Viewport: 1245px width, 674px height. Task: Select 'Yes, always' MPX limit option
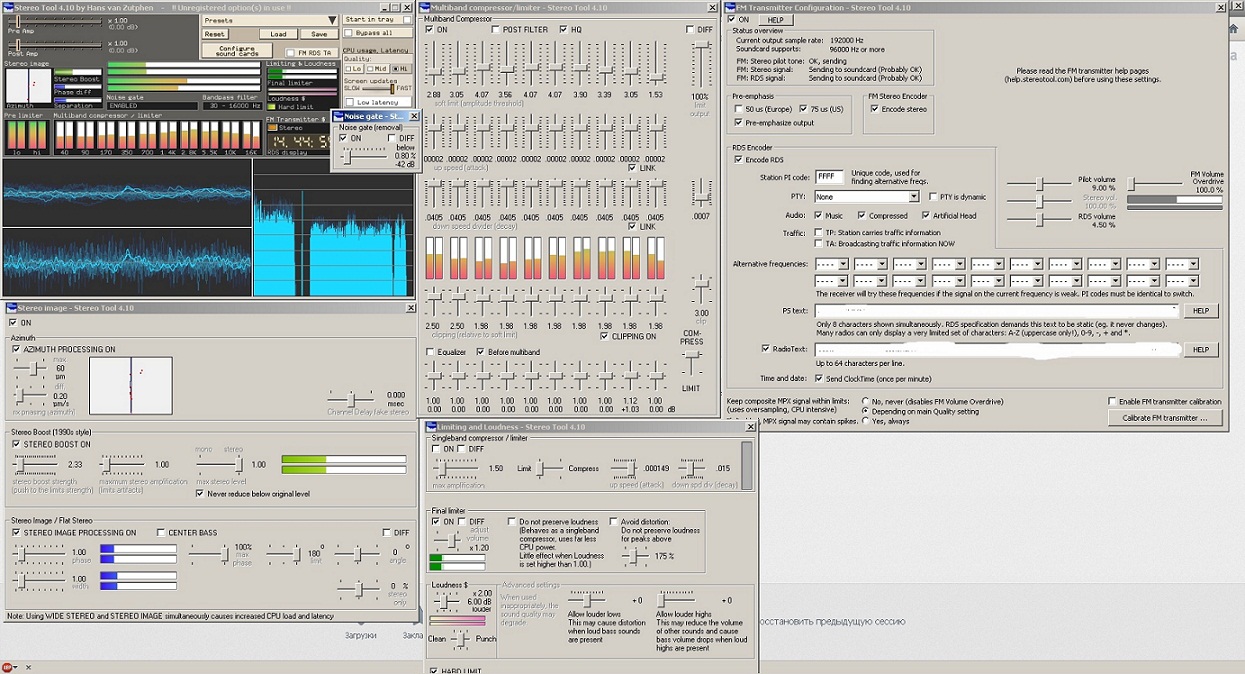[x=865, y=421]
